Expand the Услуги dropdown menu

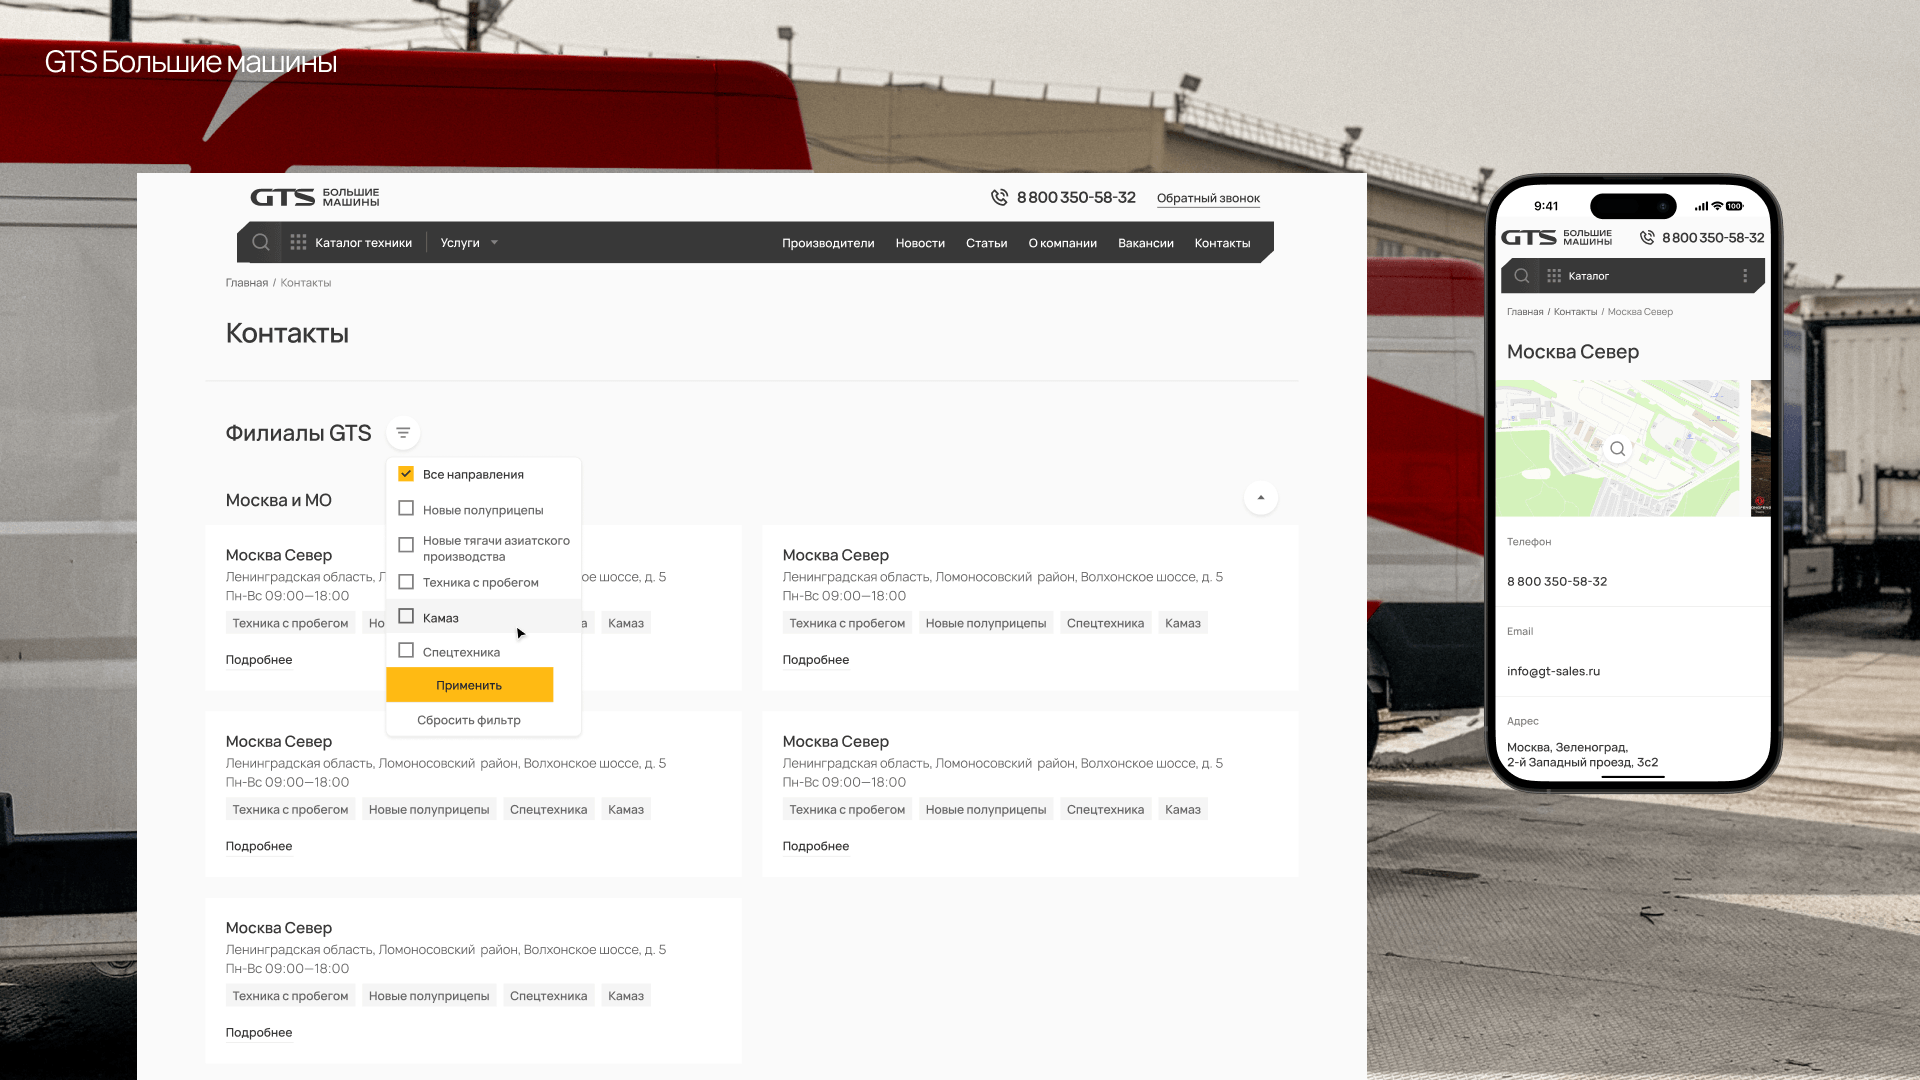point(468,243)
